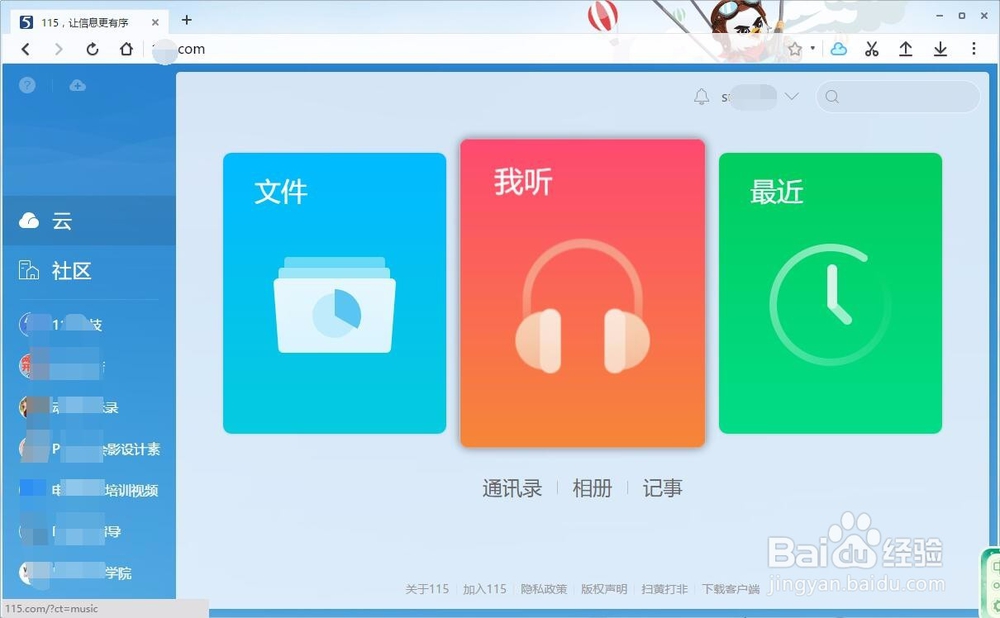Image resolution: width=1000 pixels, height=618 pixels.
Task: Open the 文件 files card
Action: (x=334, y=293)
